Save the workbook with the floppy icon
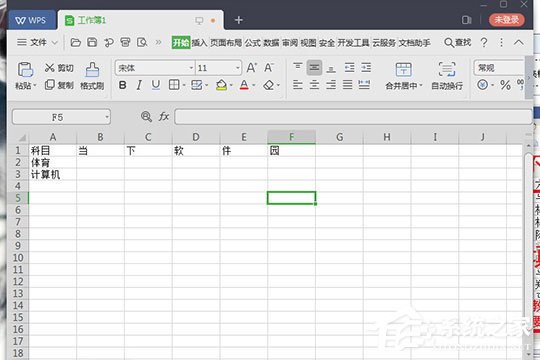This screenshot has height=360, width=540. [92, 42]
